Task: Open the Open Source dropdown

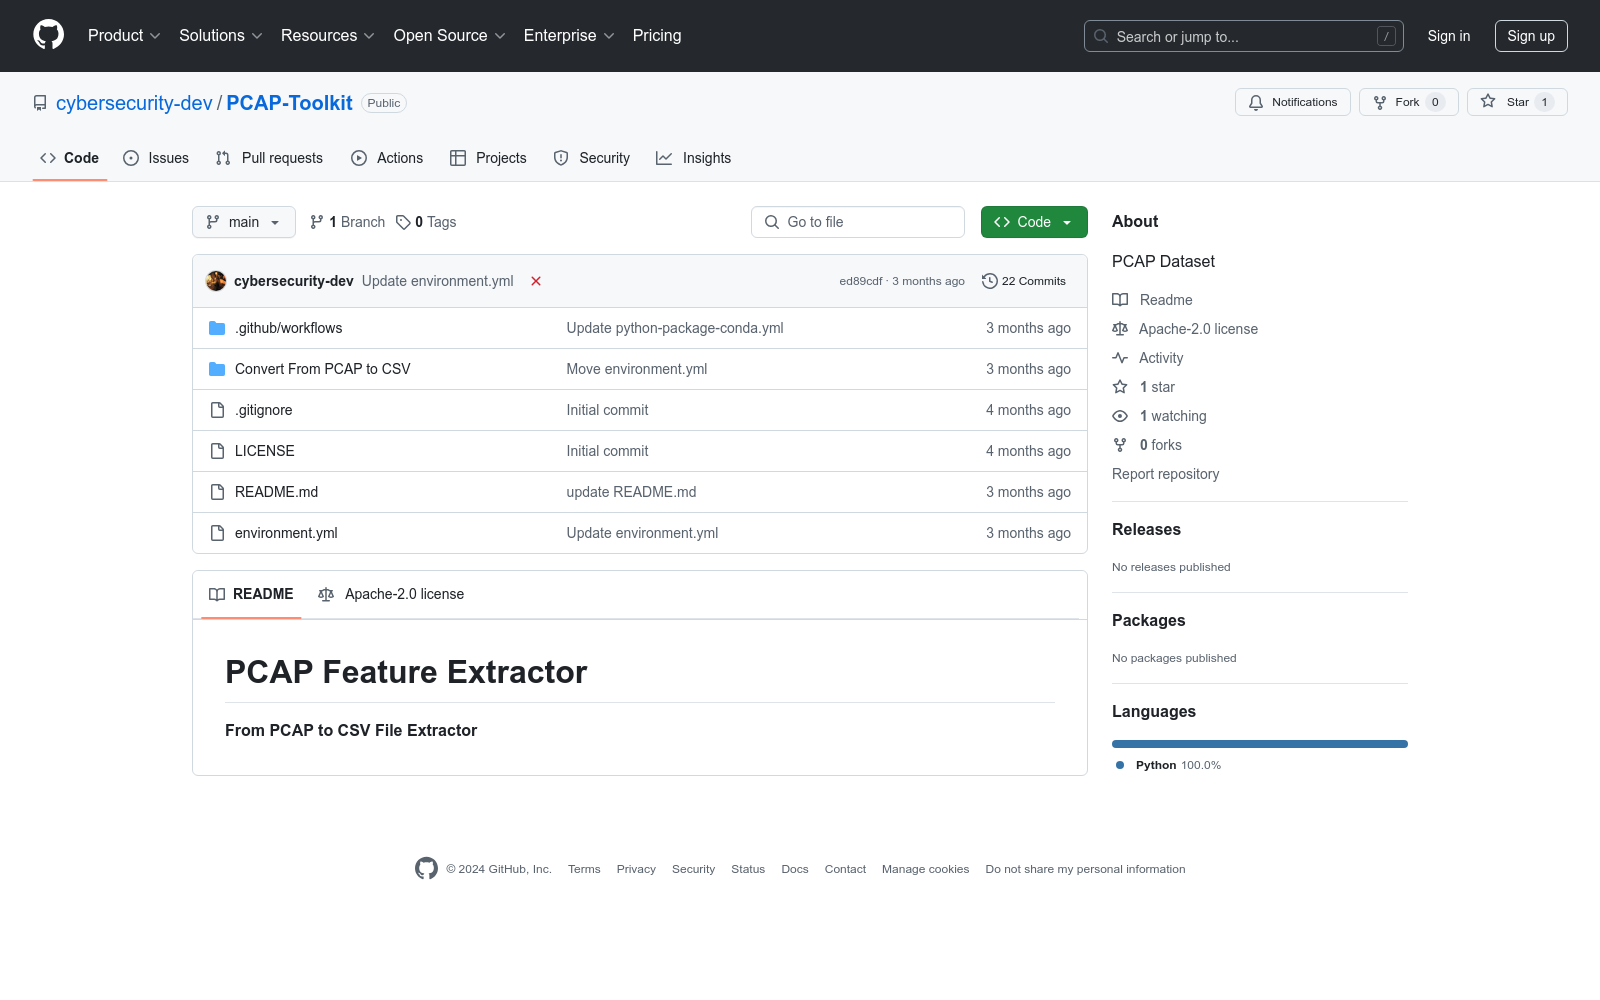Action: pyautogui.click(x=450, y=35)
